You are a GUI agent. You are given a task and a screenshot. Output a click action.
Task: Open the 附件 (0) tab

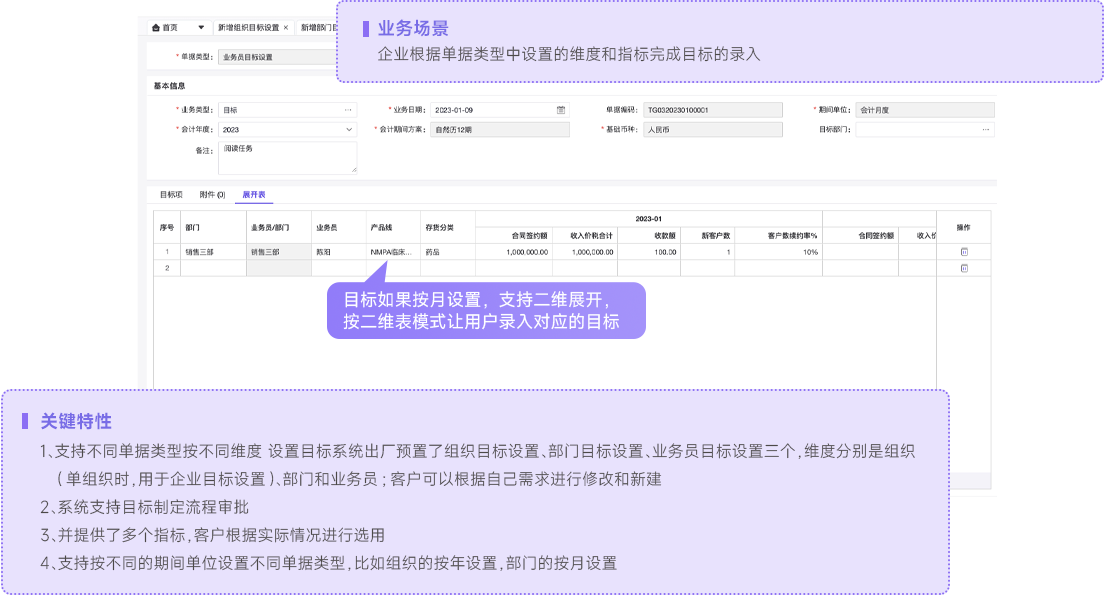[x=212, y=194]
